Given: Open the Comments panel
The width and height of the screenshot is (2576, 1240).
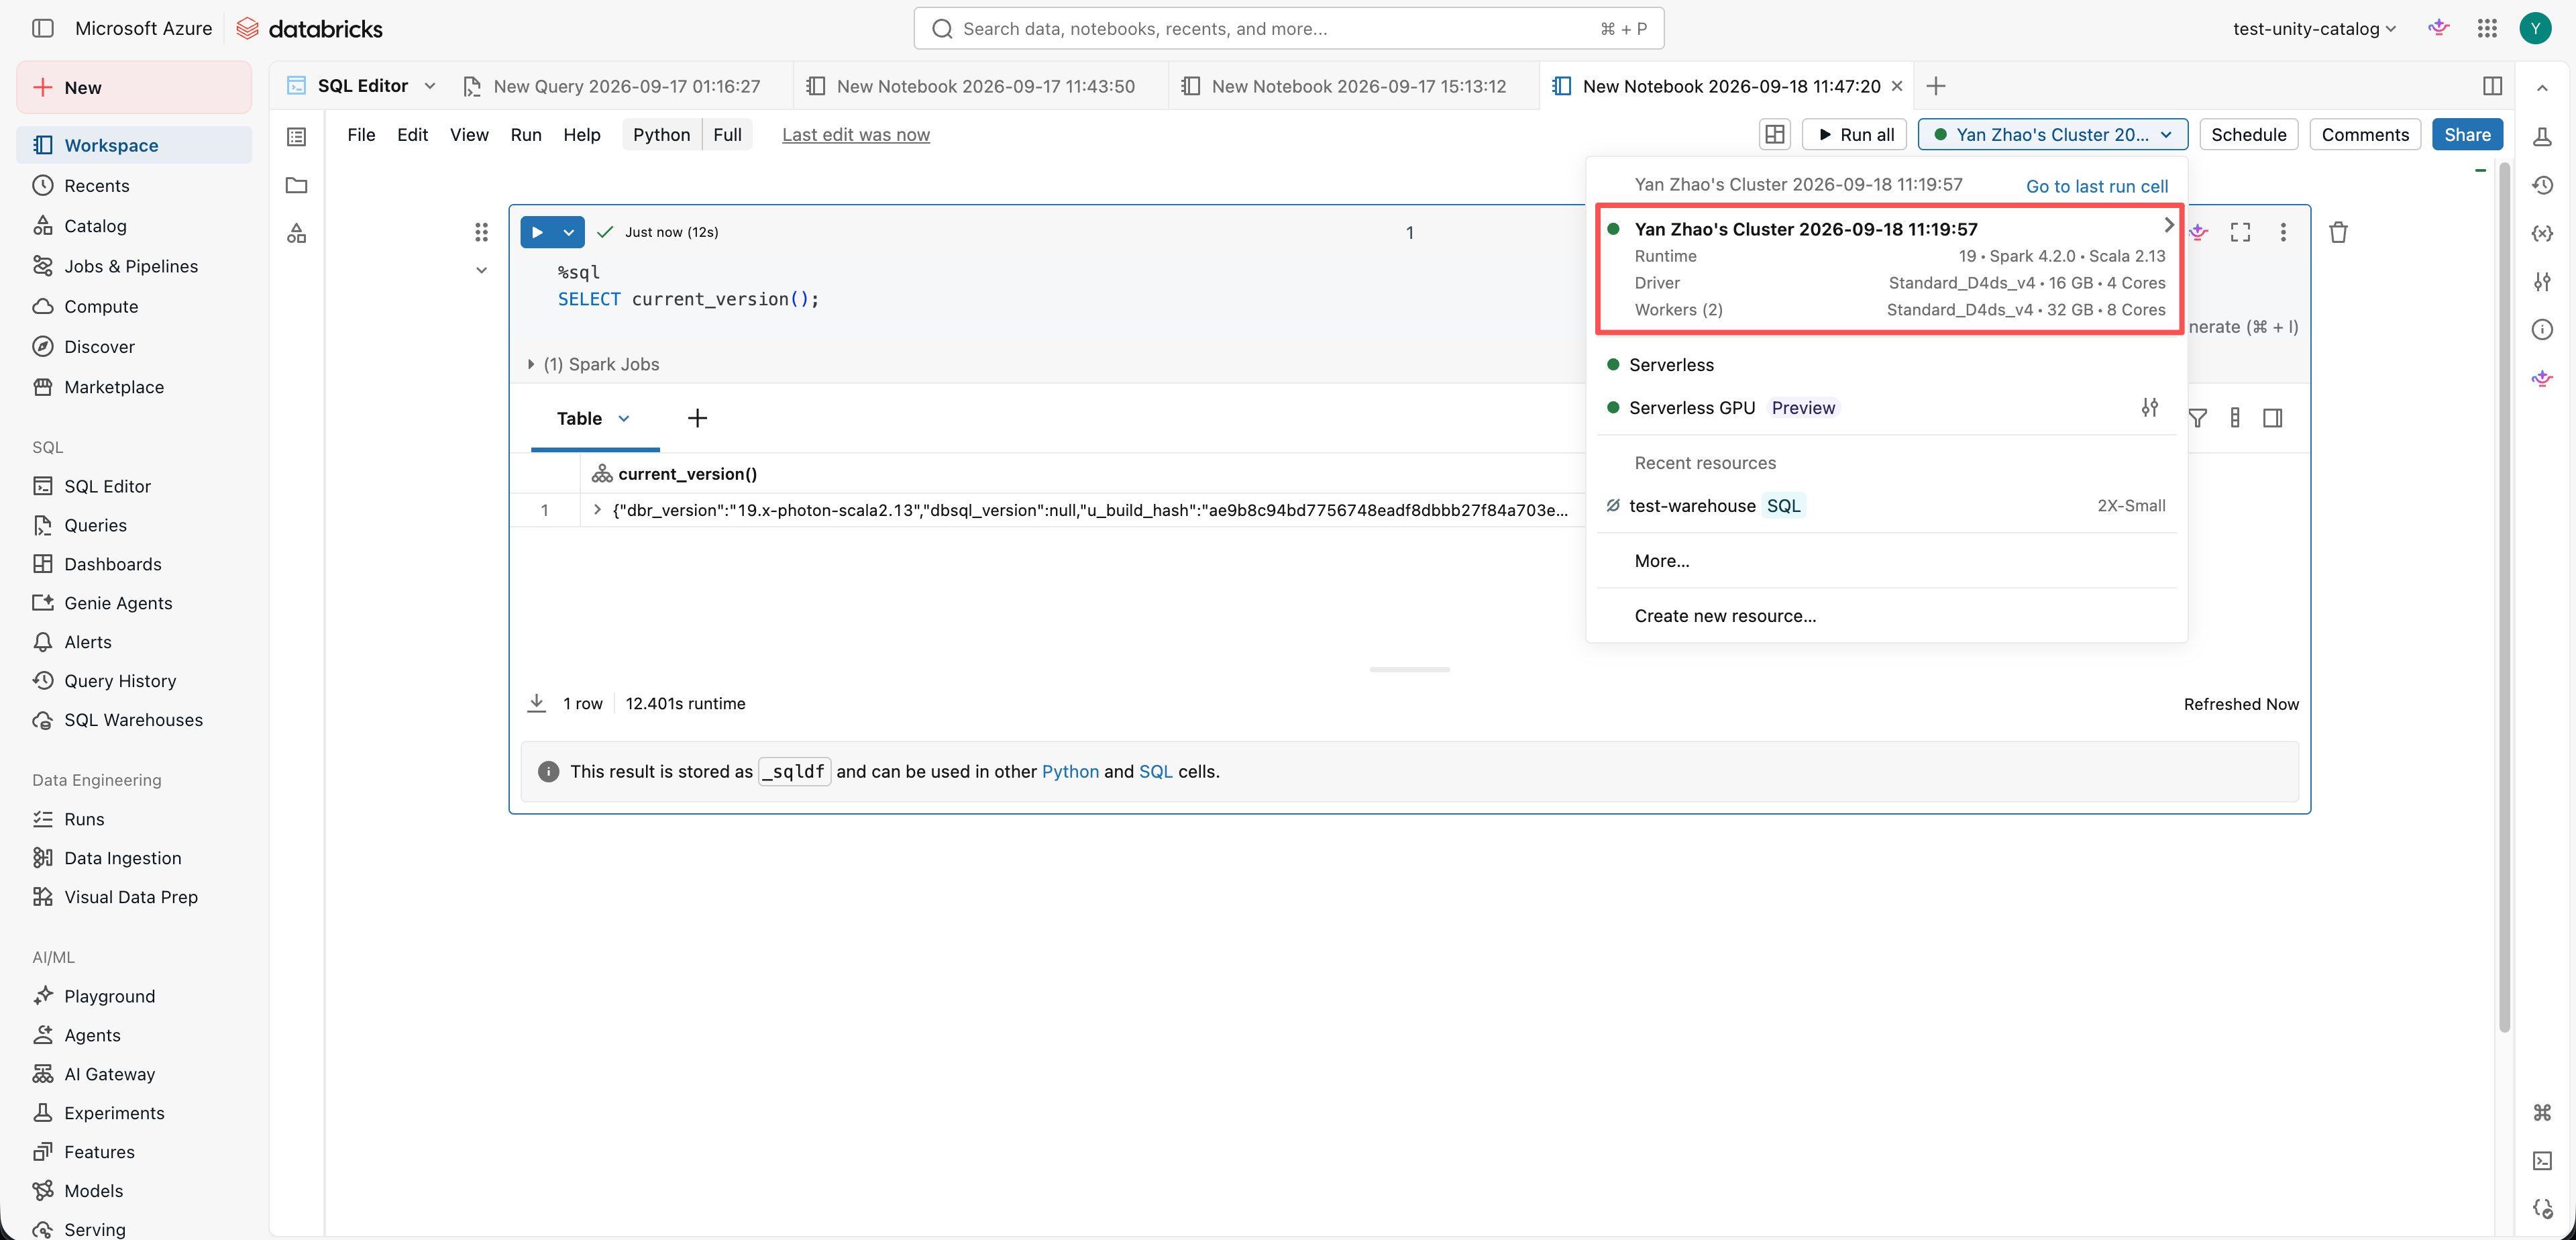Looking at the screenshot, I should point(2365,134).
